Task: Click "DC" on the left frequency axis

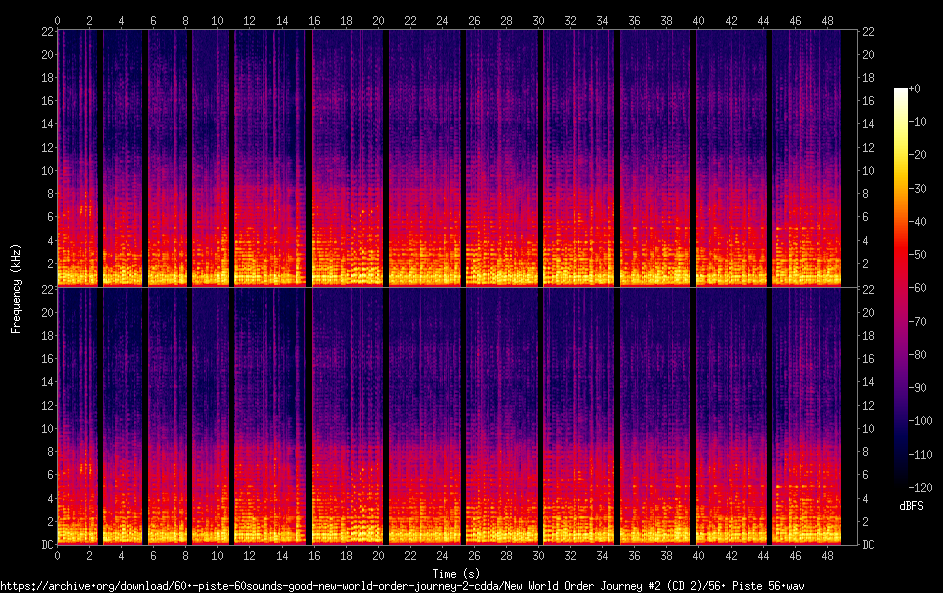Action: click(x=48, y=545)
